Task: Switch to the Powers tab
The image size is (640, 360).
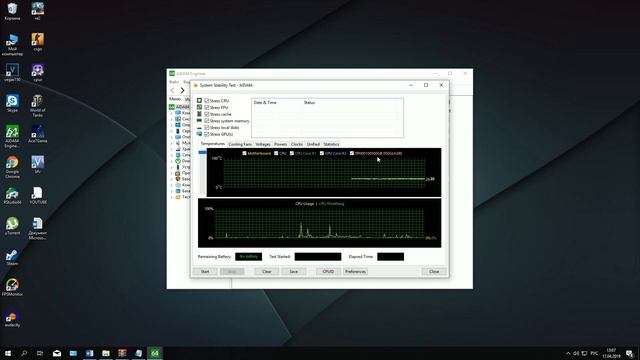Action: (x=280, y=144)
